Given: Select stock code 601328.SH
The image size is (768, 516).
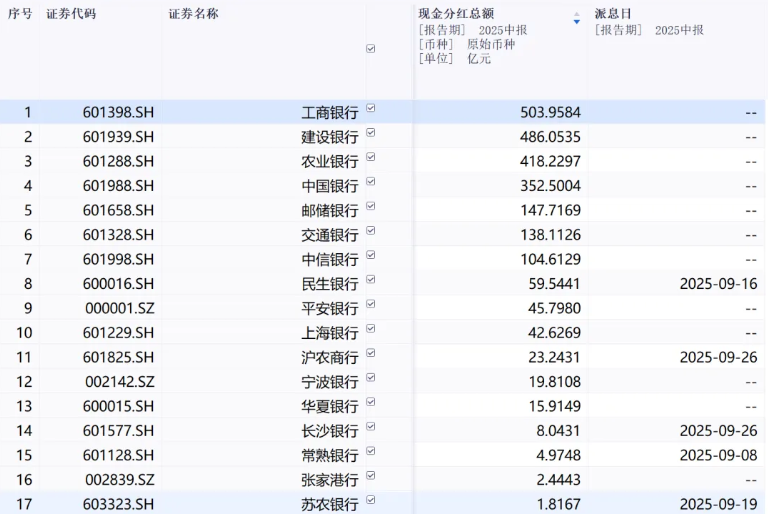Looking at the screenshot, I should click(118, 235).
